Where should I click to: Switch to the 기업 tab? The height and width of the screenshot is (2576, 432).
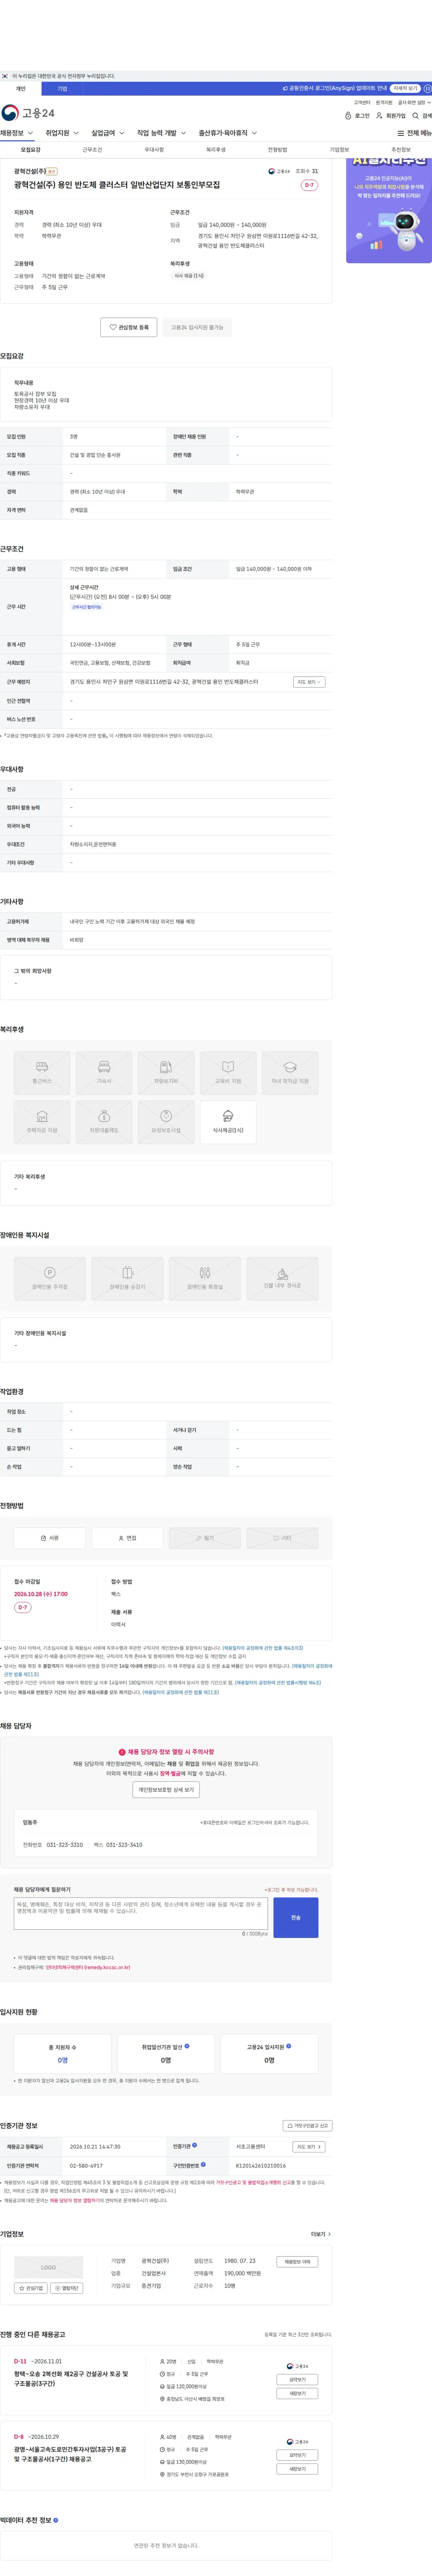[62, 89]
